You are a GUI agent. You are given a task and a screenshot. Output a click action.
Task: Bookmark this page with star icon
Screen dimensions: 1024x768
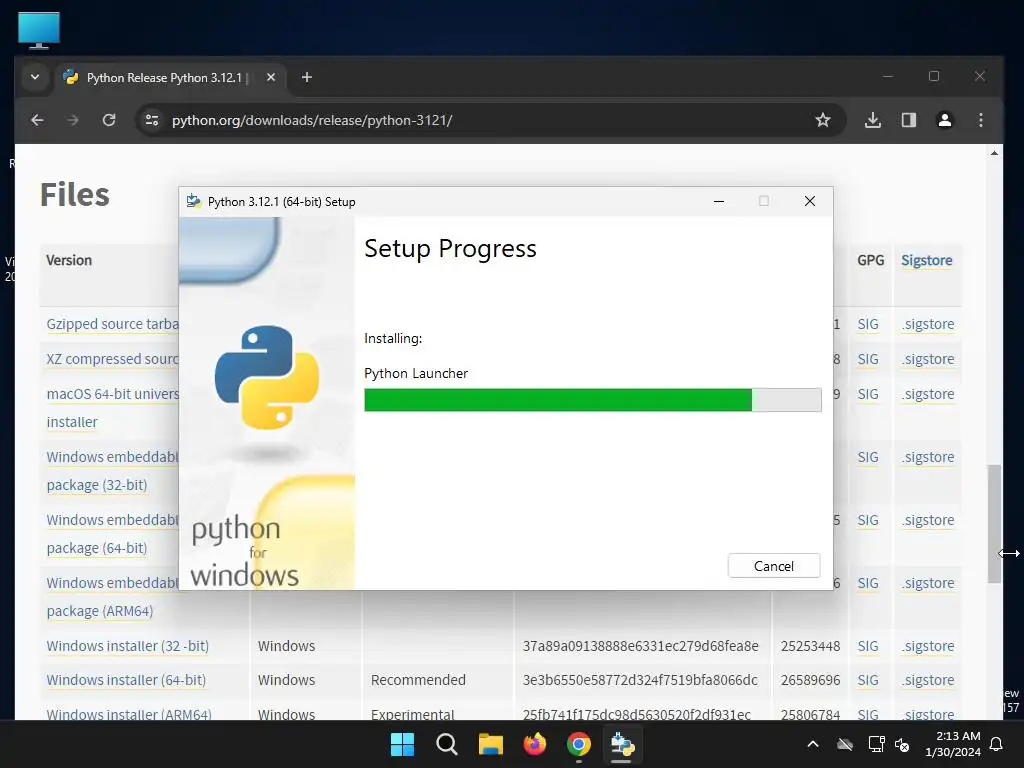point(823,120)
